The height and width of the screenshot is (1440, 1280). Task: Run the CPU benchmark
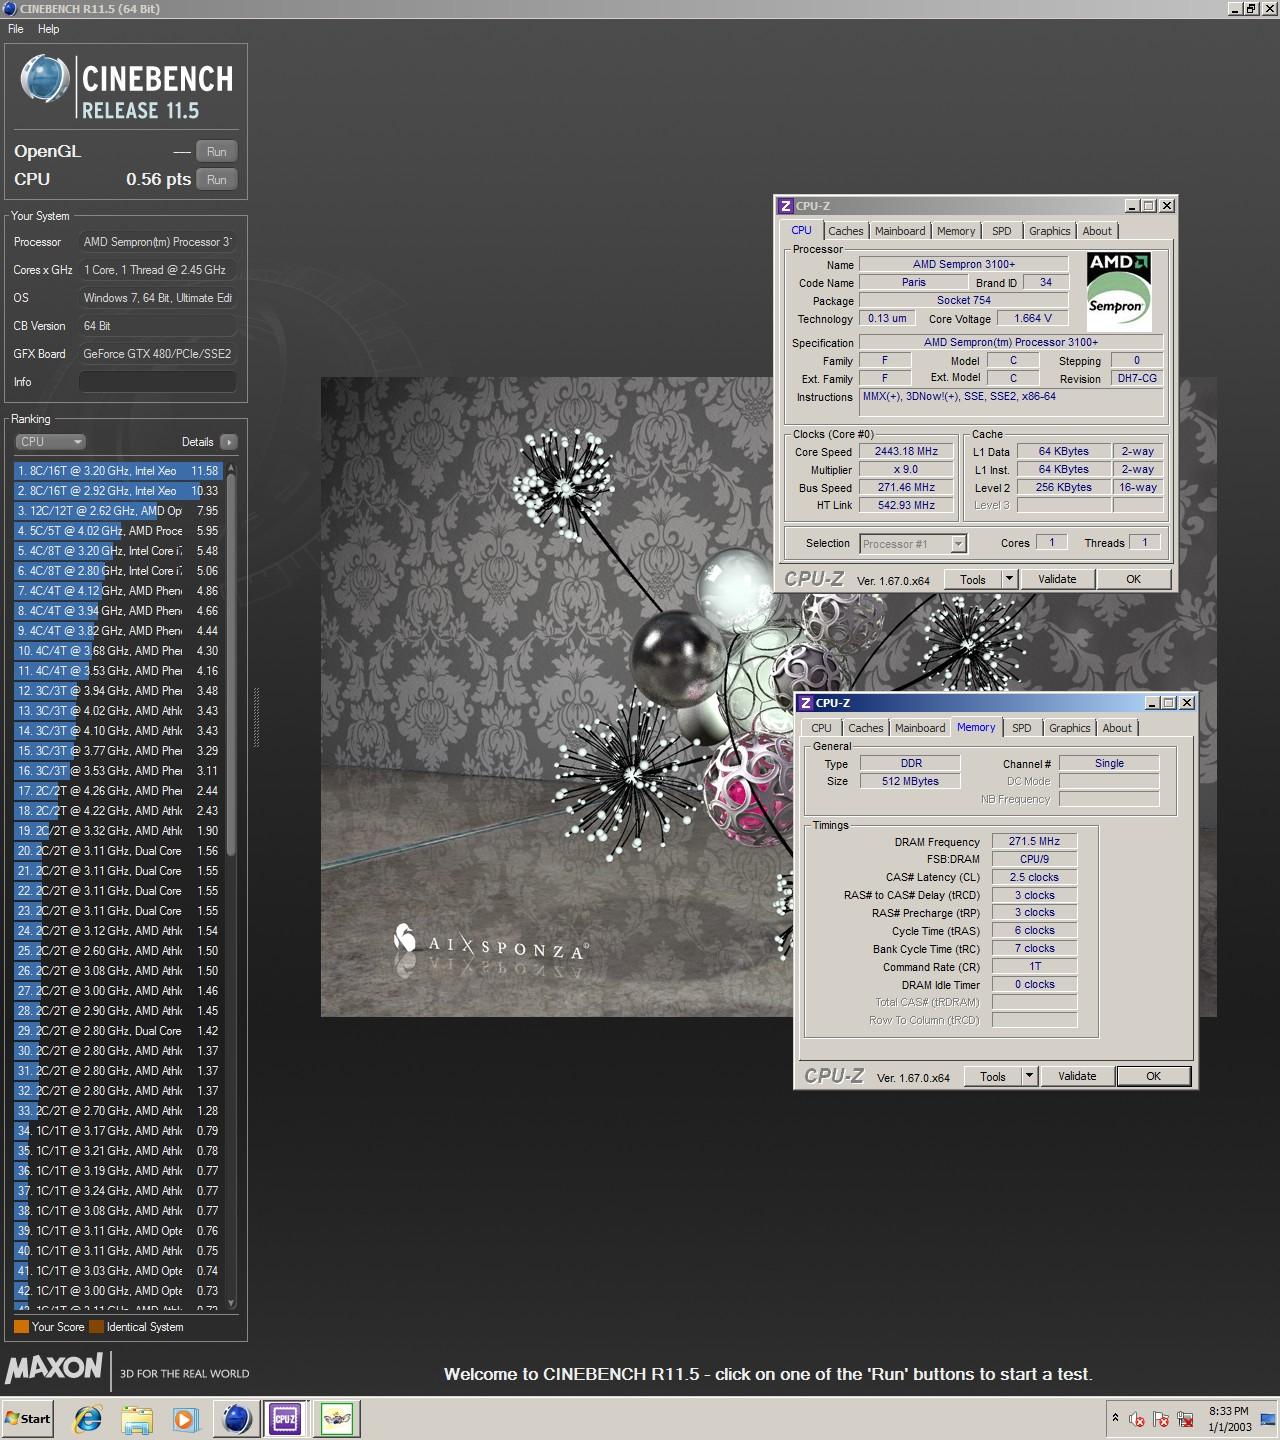[216, 180]
